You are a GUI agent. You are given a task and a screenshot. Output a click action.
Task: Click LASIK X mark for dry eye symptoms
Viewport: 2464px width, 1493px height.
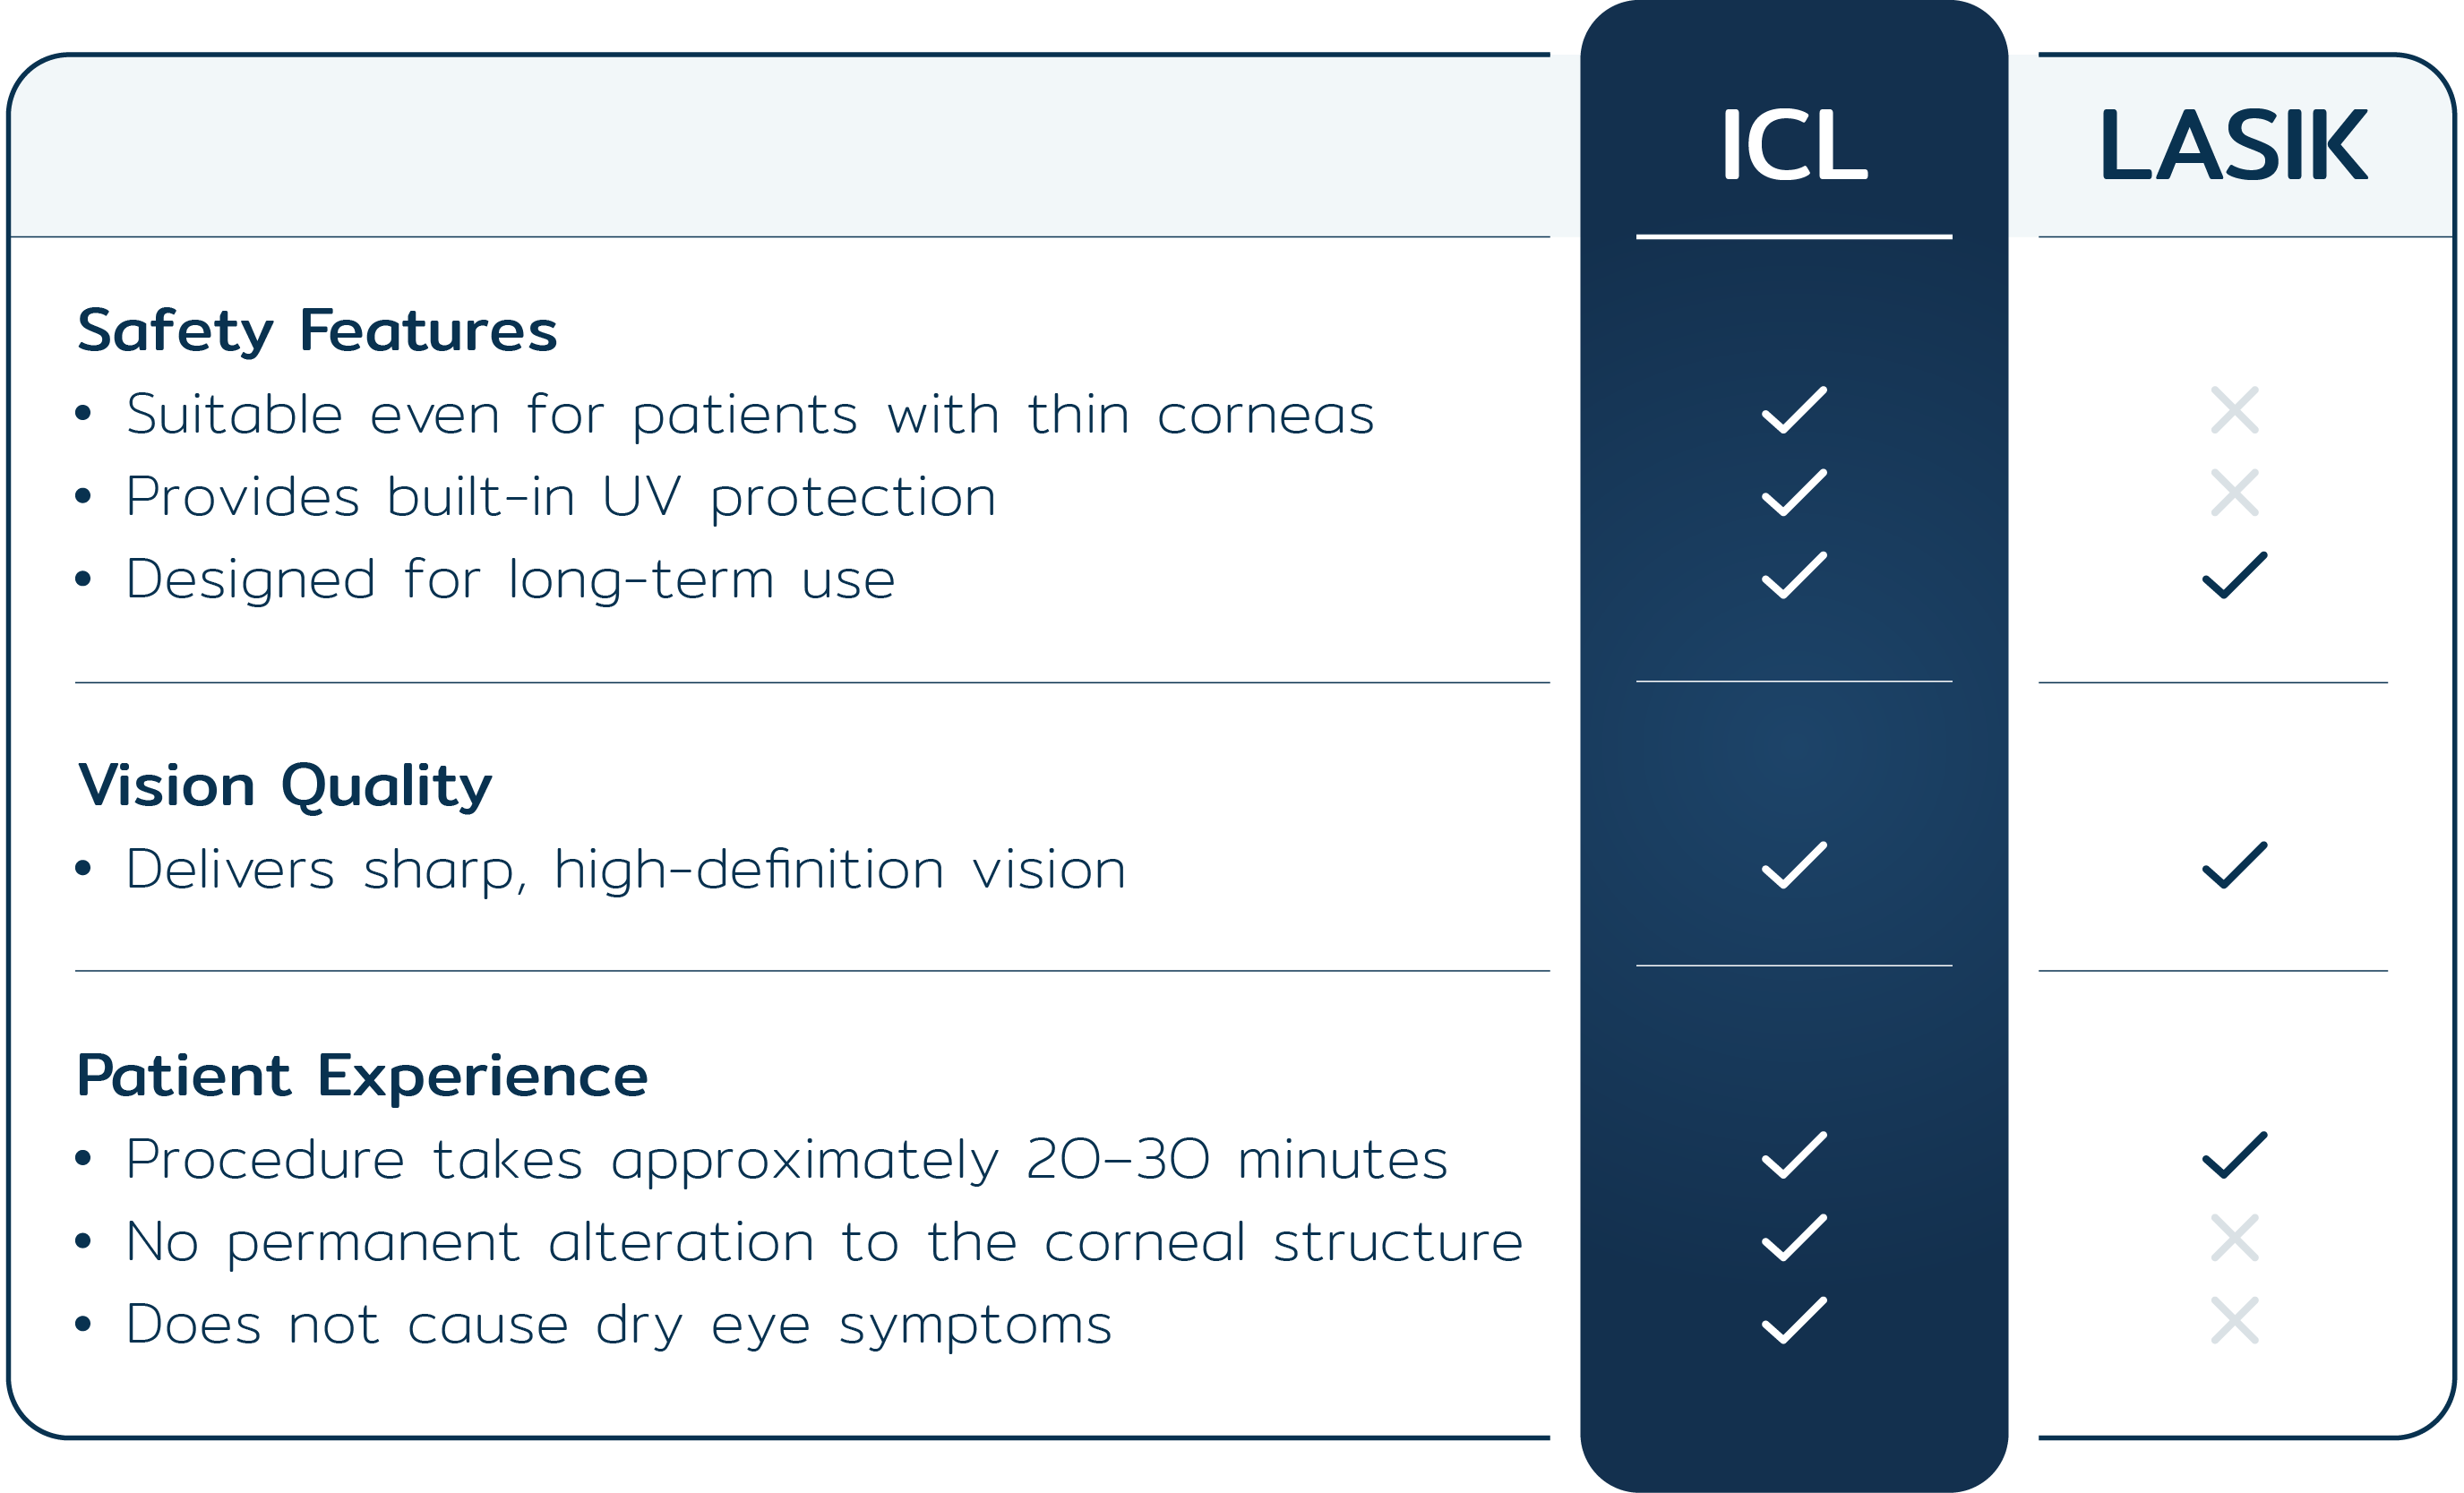pyautogui.click(x=2234, y=1320)
